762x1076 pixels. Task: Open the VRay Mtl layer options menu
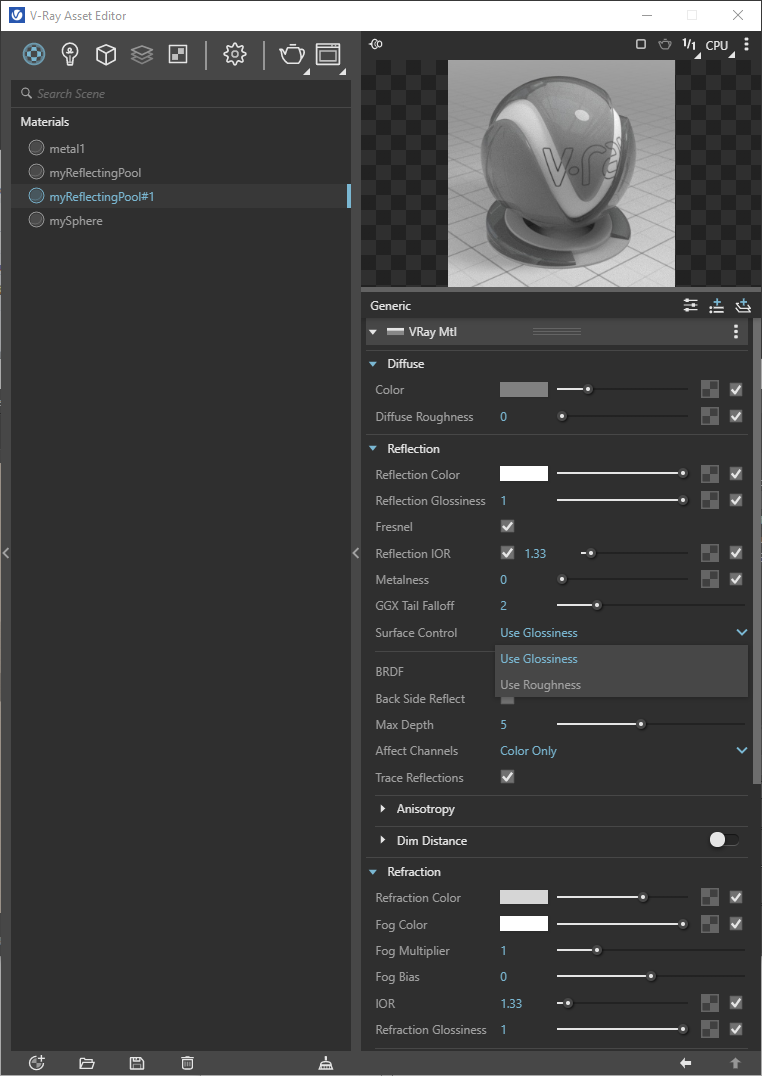tap(736, 332)
